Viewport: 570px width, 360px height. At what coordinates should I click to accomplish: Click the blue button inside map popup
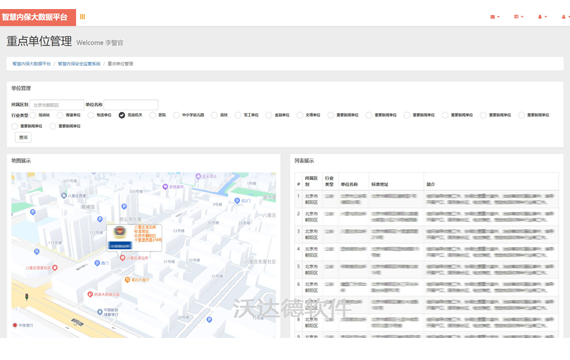pos(120,246)
